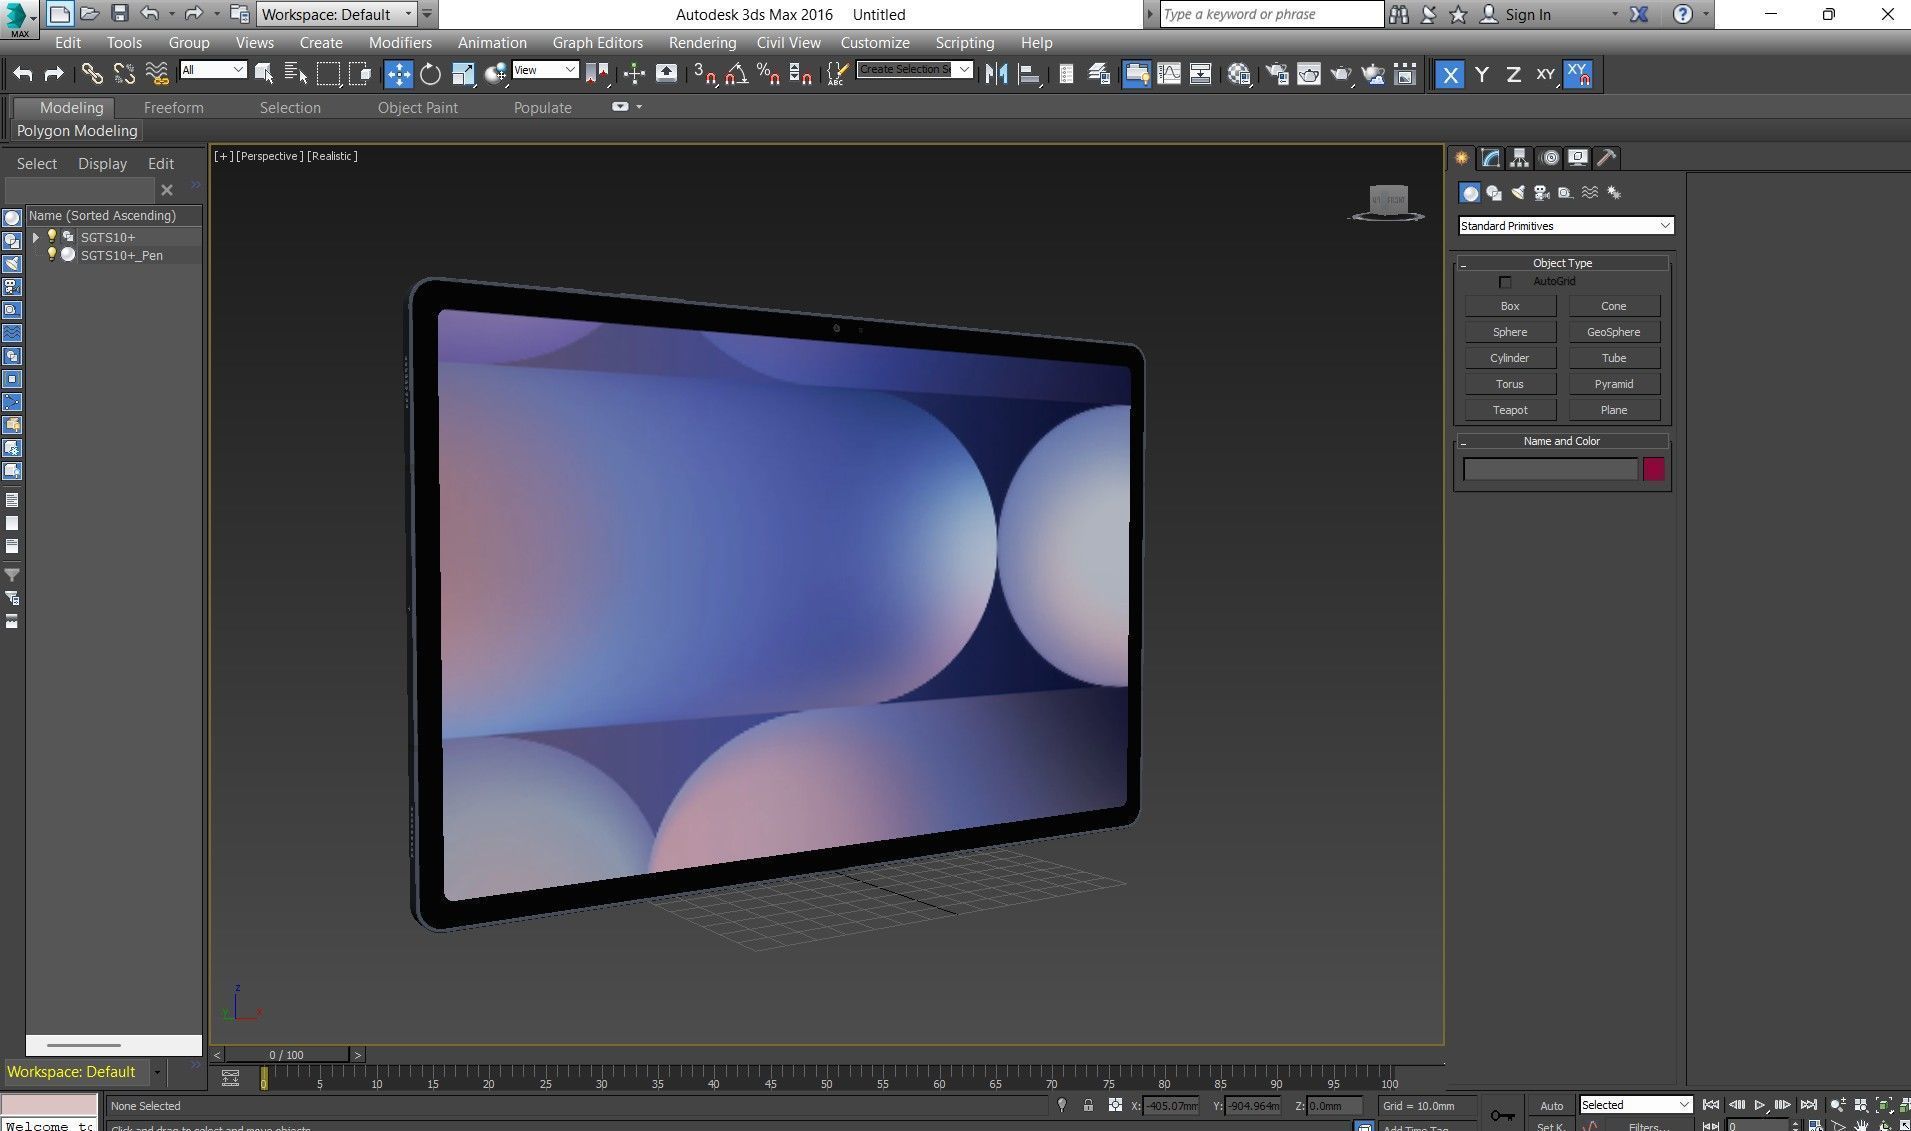Toggle the Percent Snap button
This screenshot has width=1911, height=1131.
click(x=768, y=73)
